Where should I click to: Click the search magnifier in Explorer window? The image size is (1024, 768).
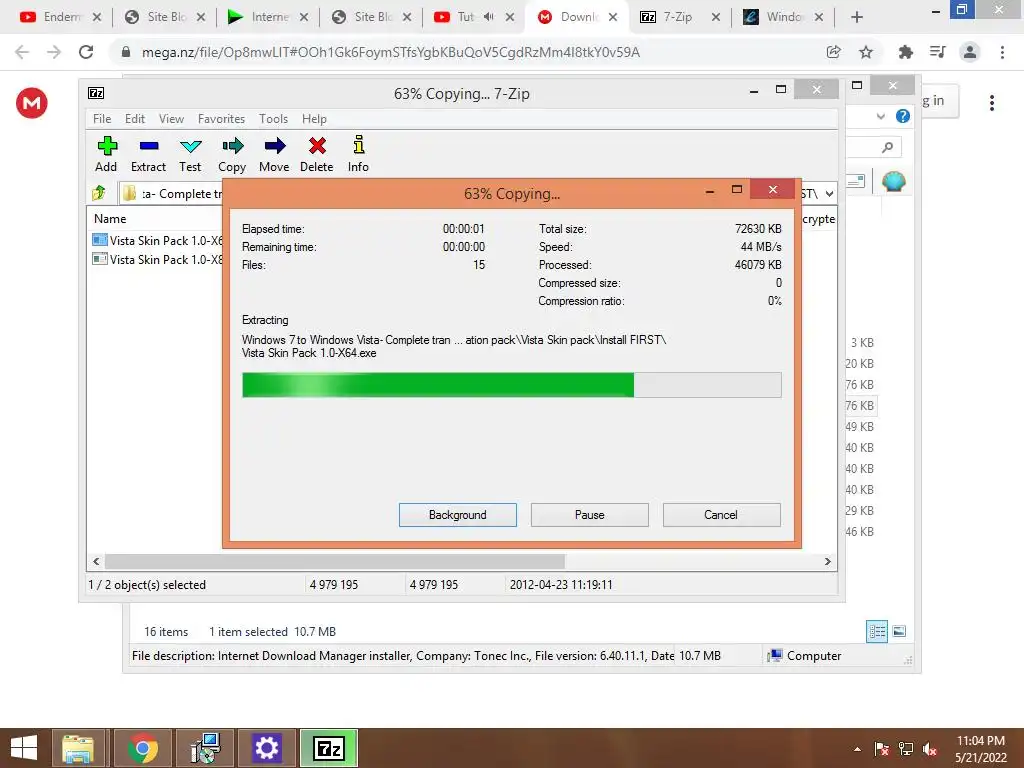[x=887, y=148]
